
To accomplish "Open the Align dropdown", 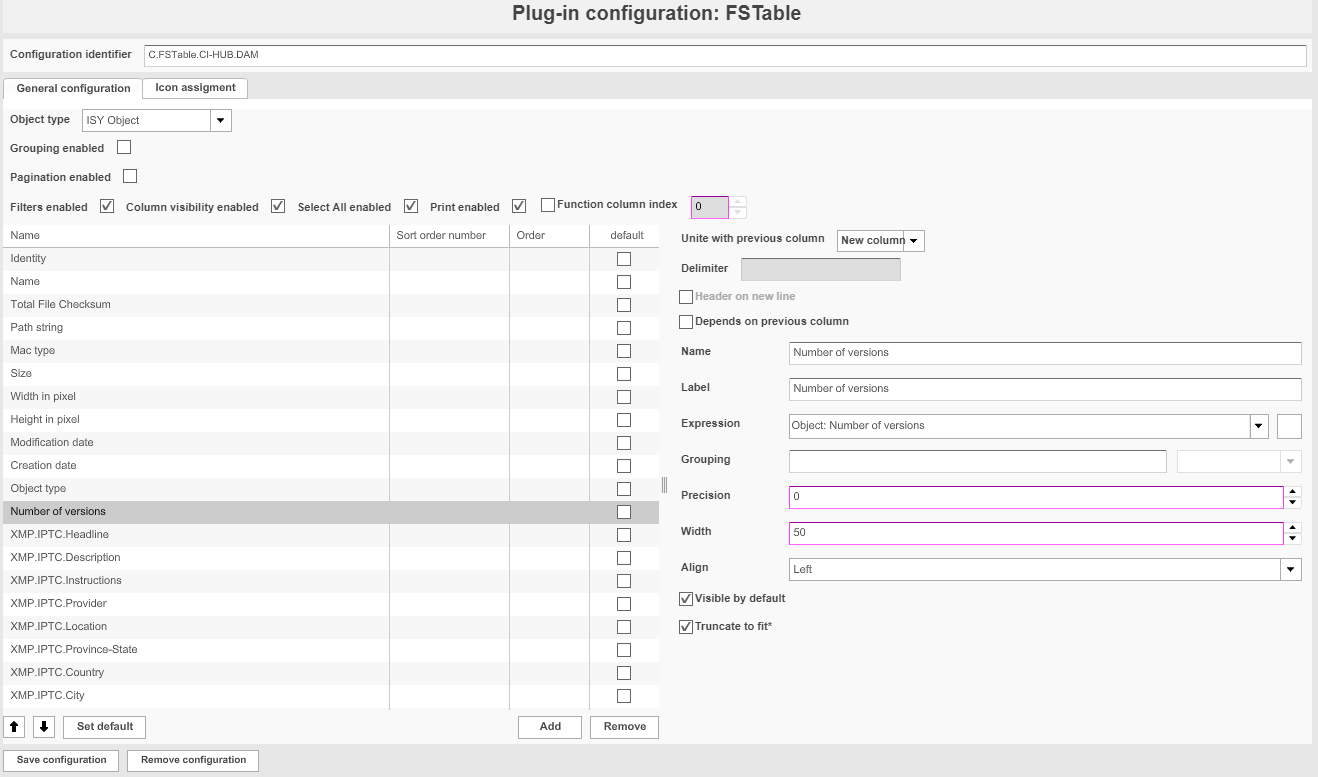I will (1290, 568).
